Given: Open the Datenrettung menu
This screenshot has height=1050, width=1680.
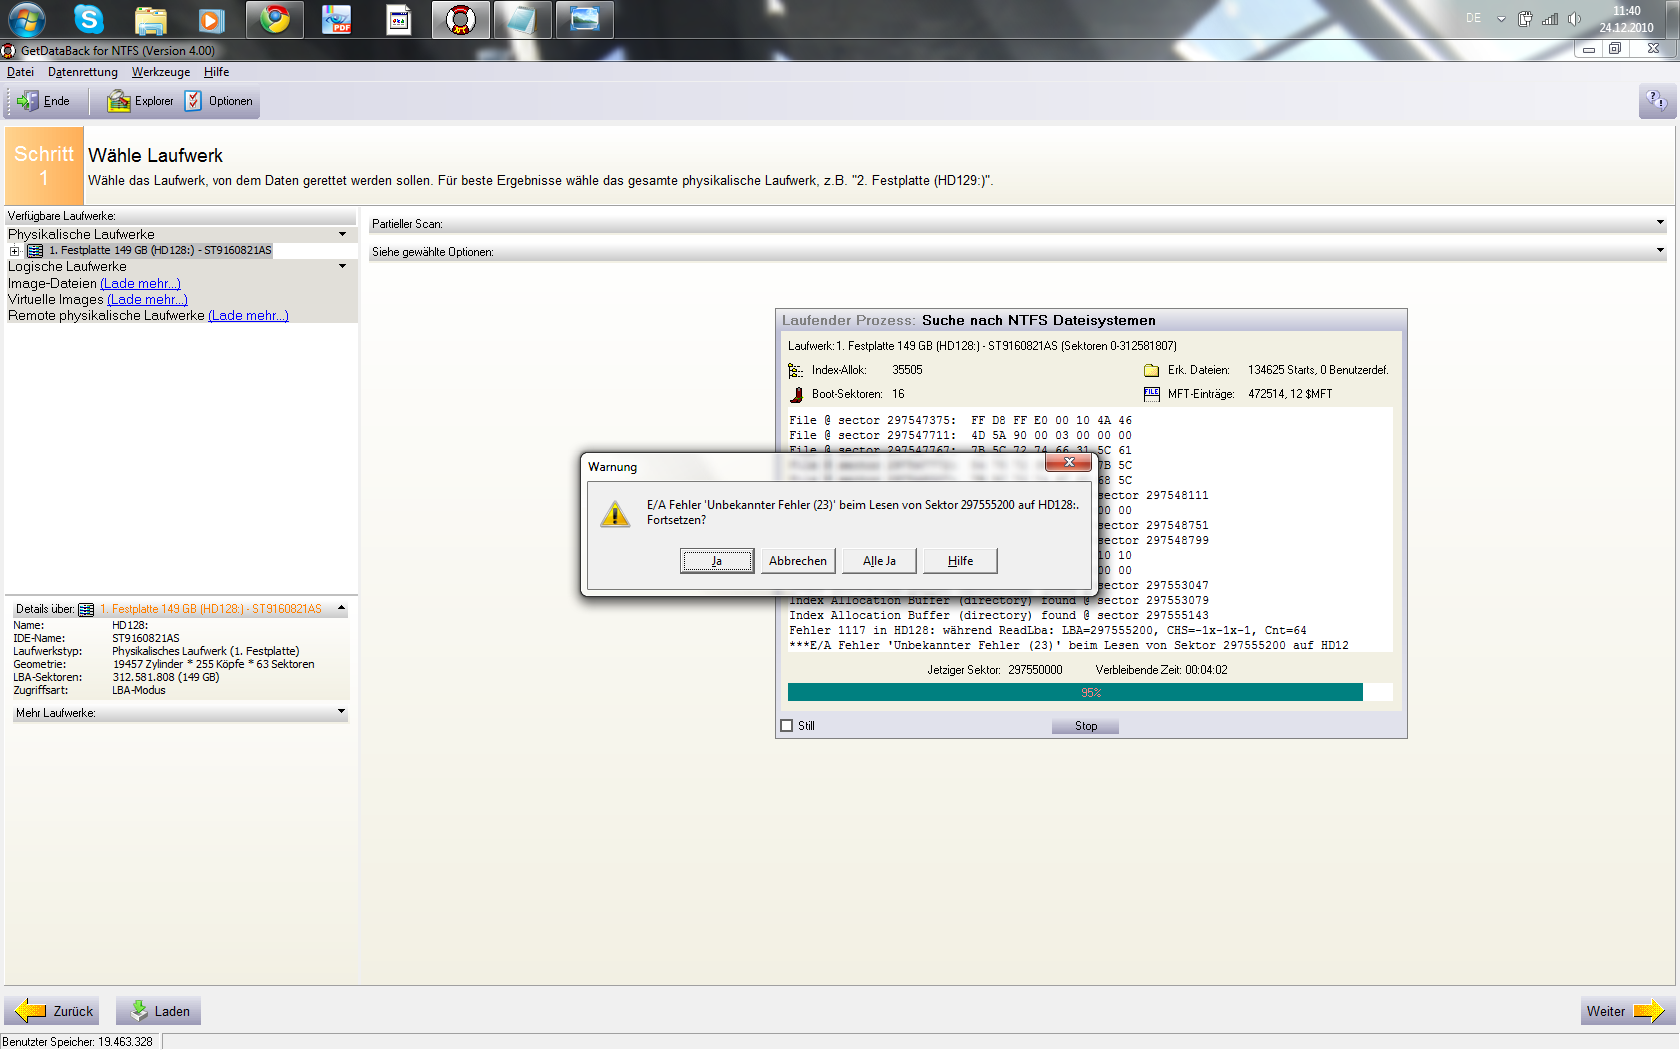Looking at the screenshot, I should pos(83,72).
